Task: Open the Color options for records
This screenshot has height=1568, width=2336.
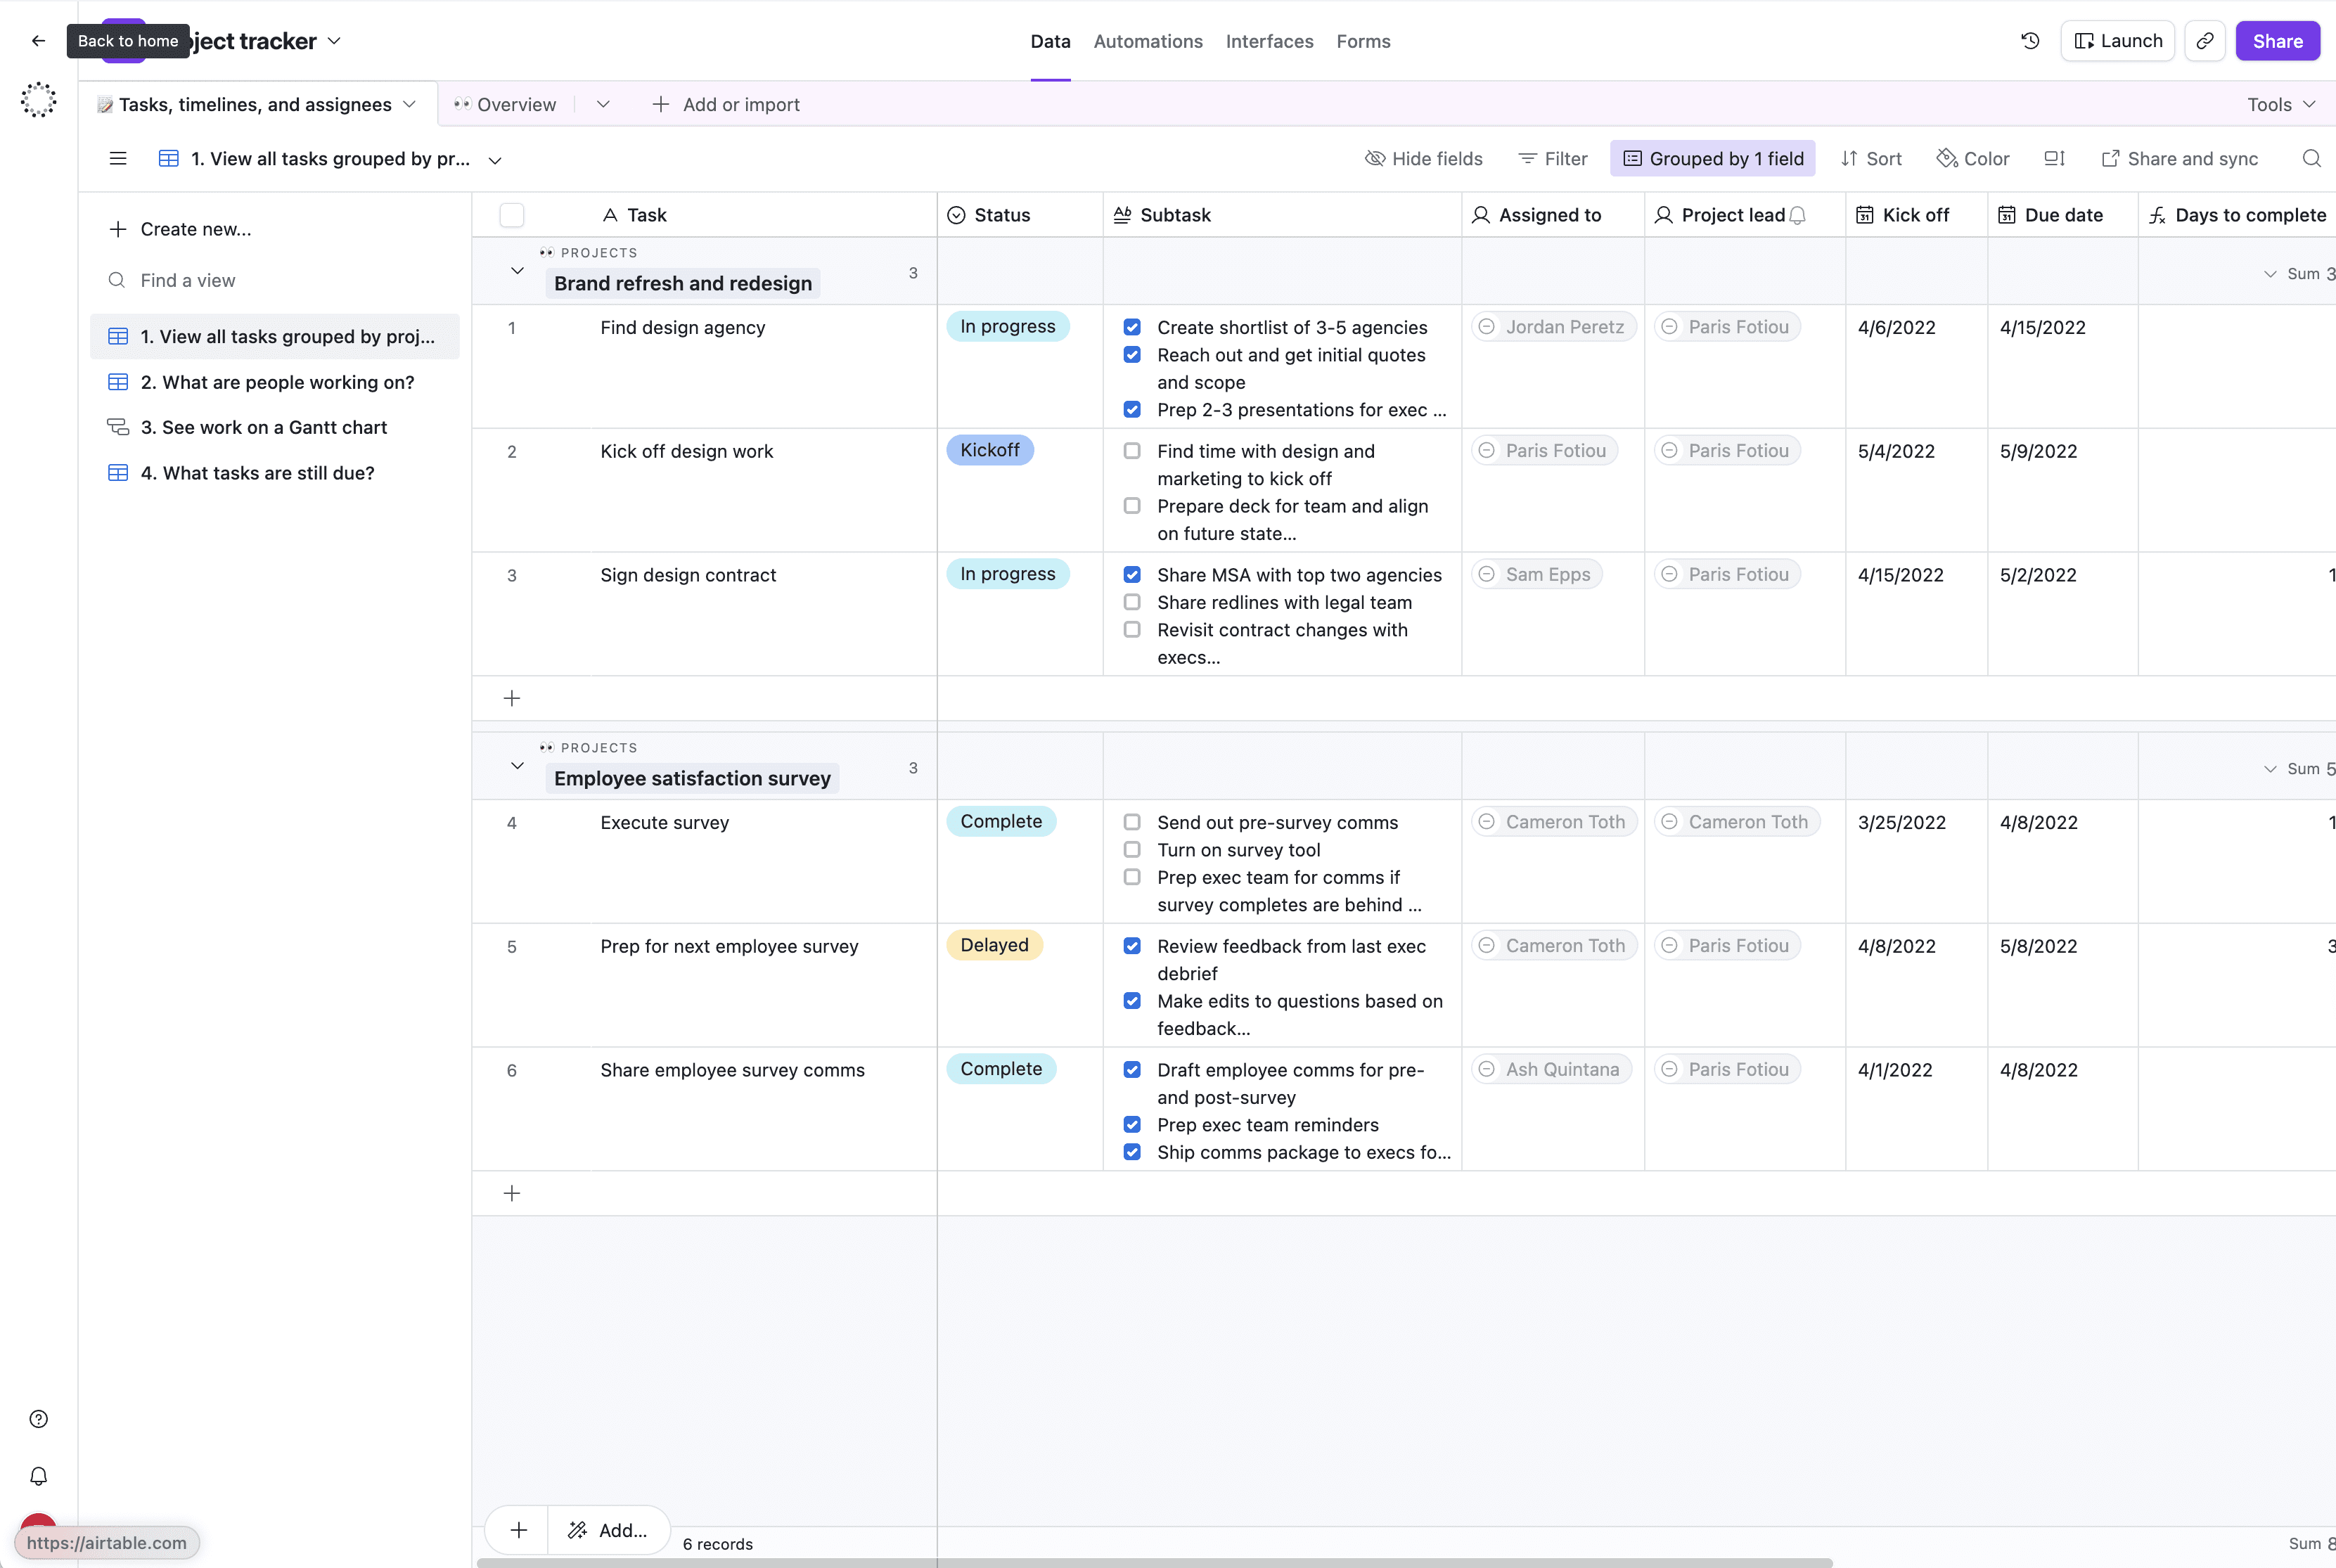Action: 1972,159
